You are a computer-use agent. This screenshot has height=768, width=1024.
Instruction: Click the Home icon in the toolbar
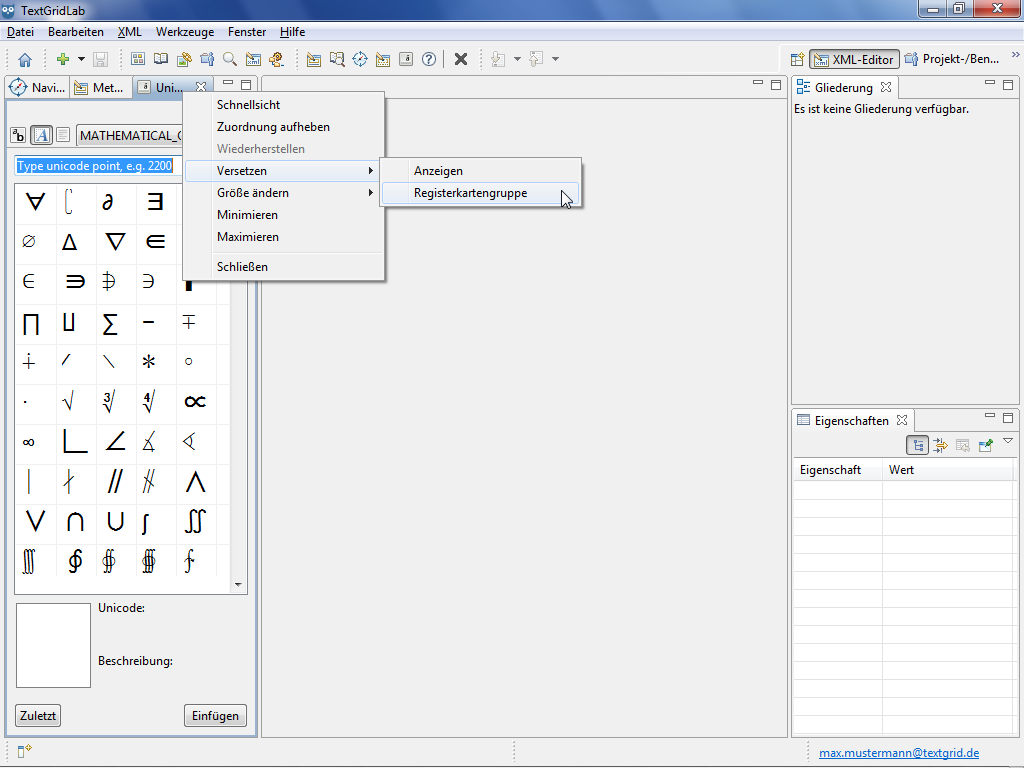[x=25, y=60]
